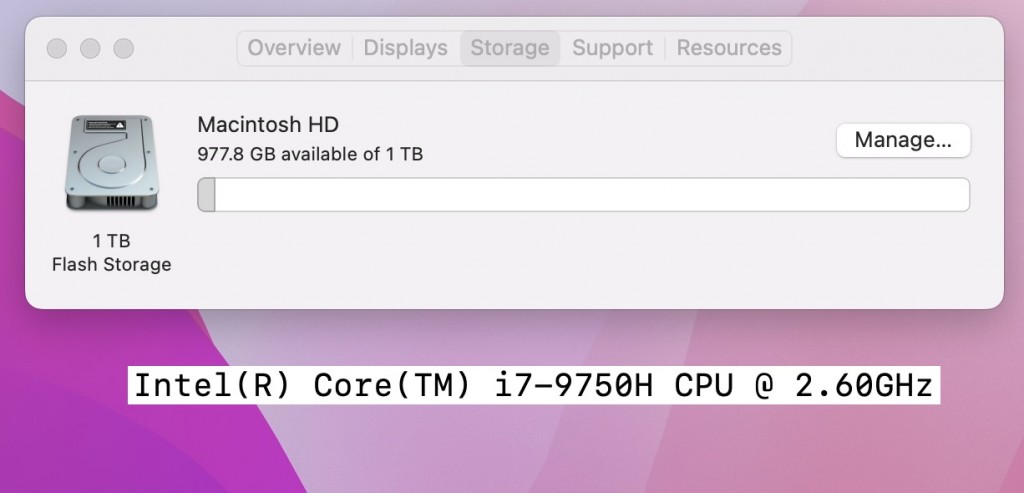
Task: Click the window zoom button
Action: click(x=123, y=48)
